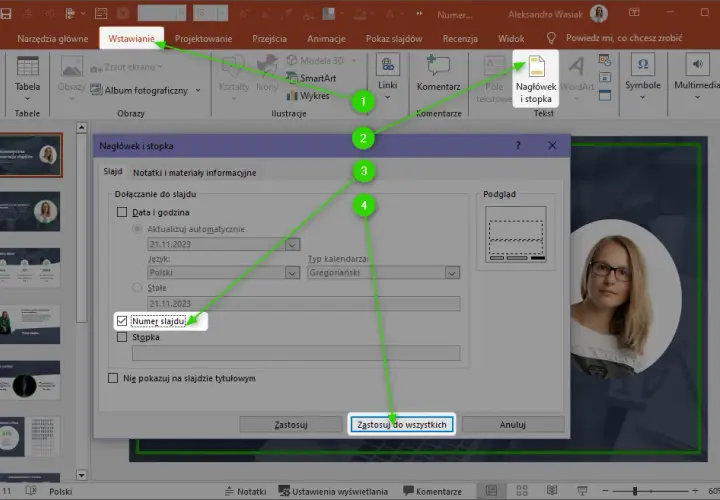Expand Modele 3D dropdown arrow
Viewport: 720px width, 500px height.
click(x=354, y=61)
